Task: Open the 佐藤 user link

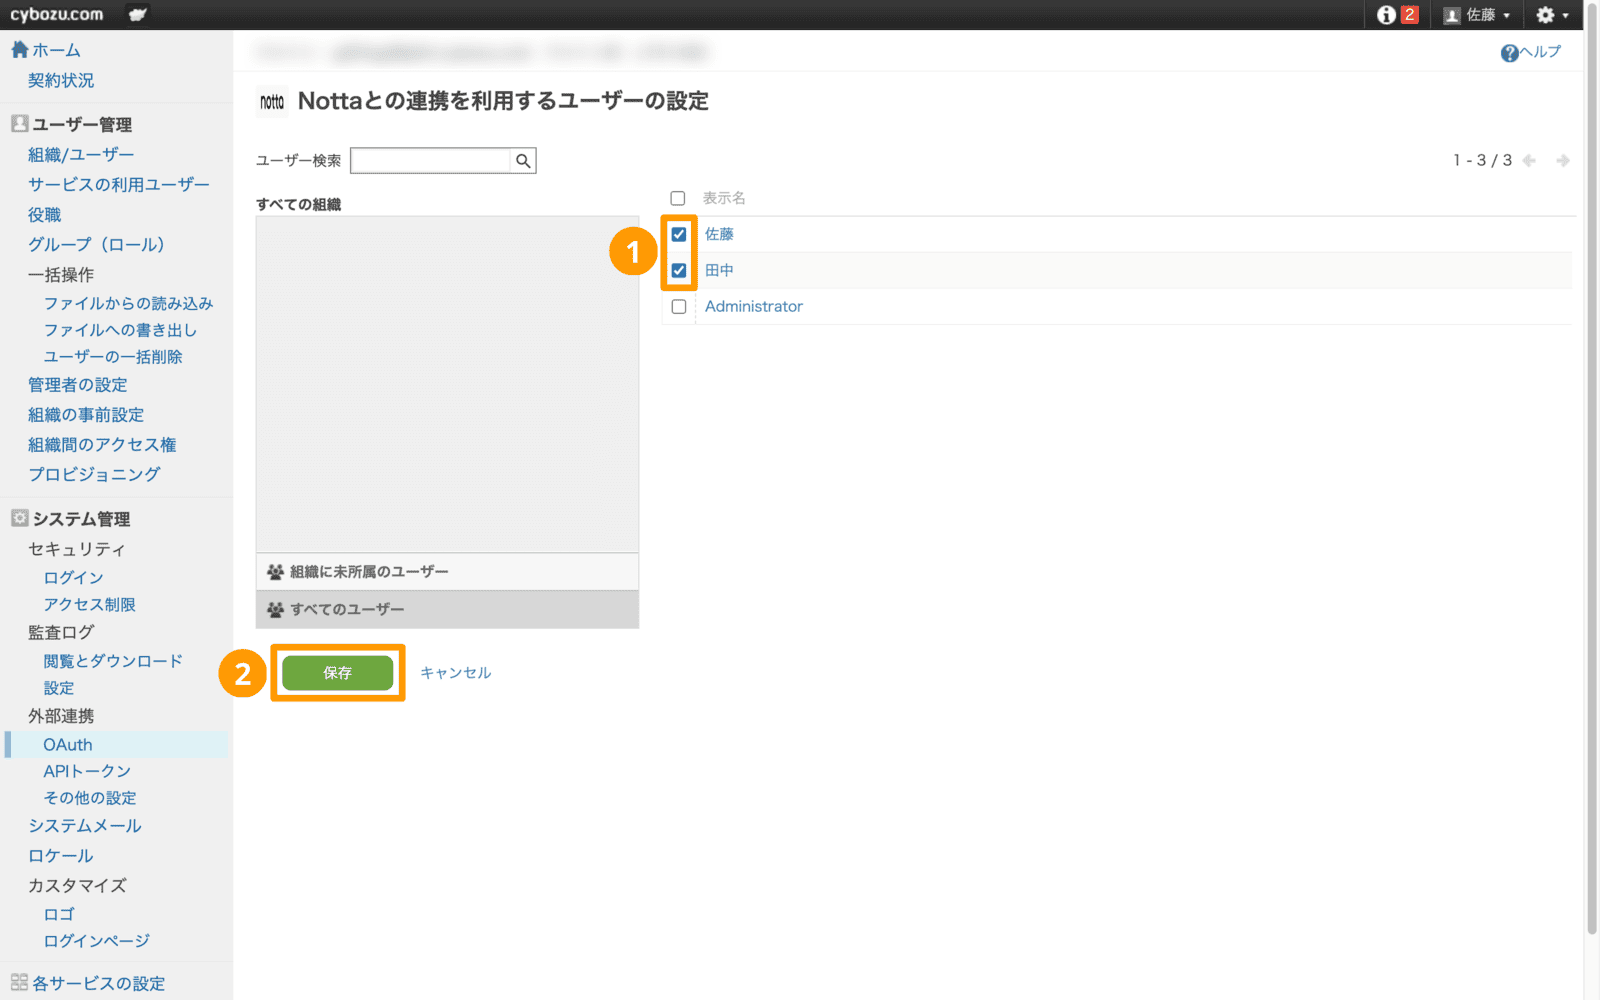Action: pyautogui.click(x=719, y=234)
